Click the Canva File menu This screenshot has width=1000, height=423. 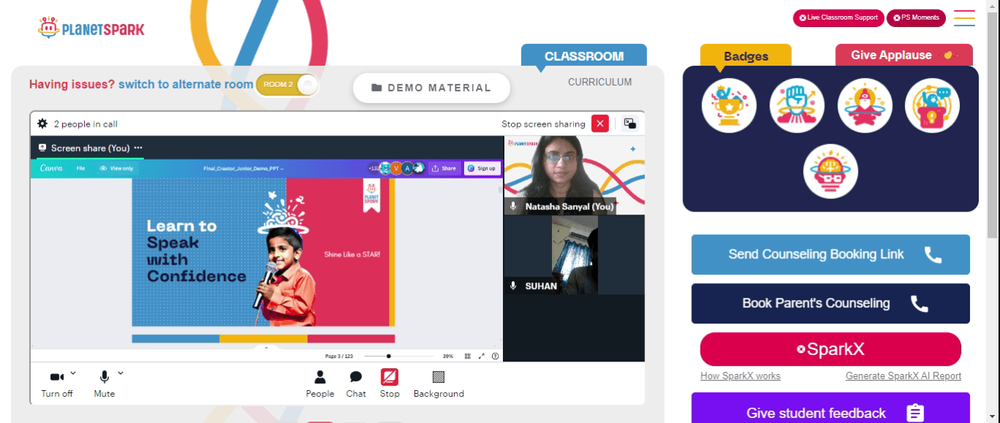(x=81, y=168)
